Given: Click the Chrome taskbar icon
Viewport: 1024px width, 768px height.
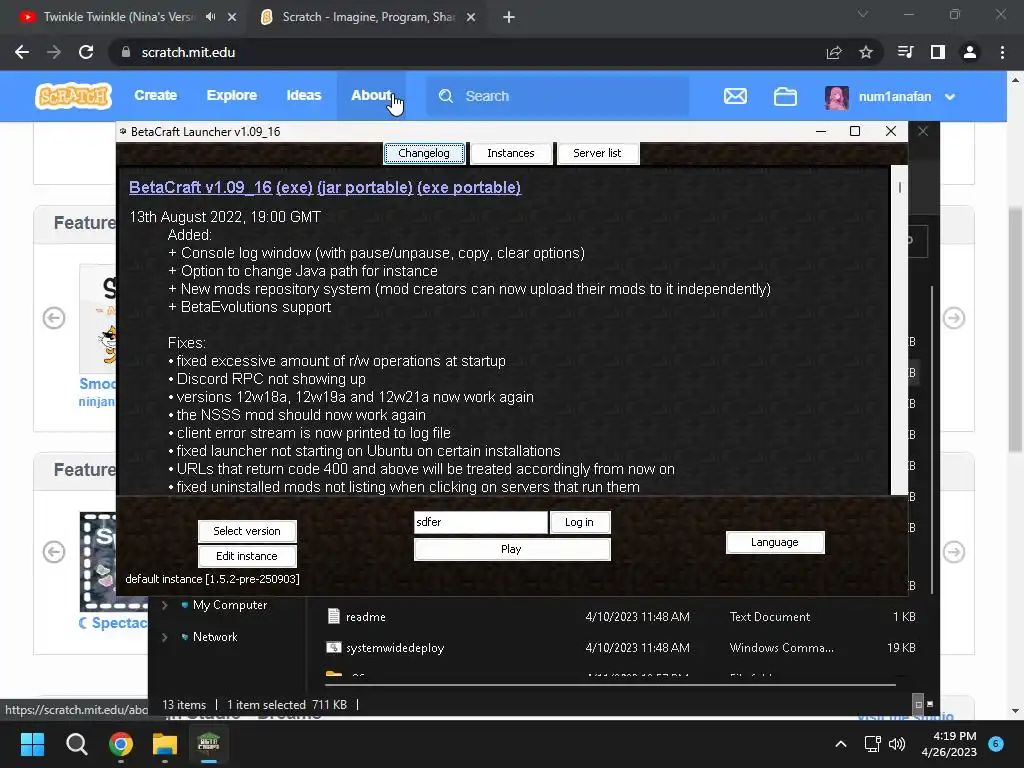Looking at the screenshot, I should [121, 744].
